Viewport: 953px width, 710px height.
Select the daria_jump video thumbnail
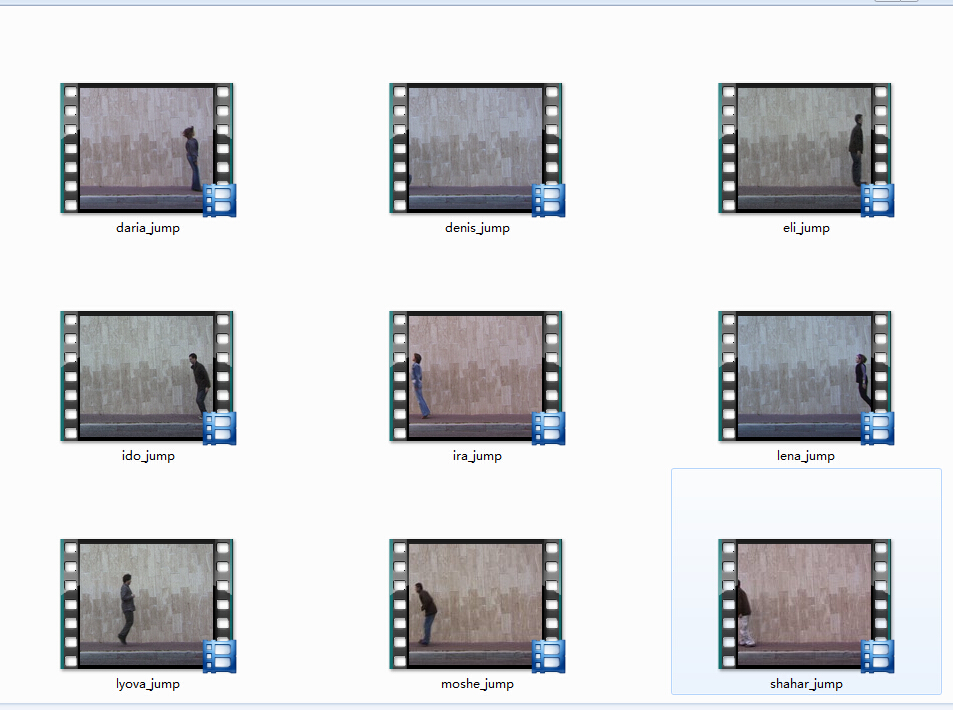pos(146,148)
